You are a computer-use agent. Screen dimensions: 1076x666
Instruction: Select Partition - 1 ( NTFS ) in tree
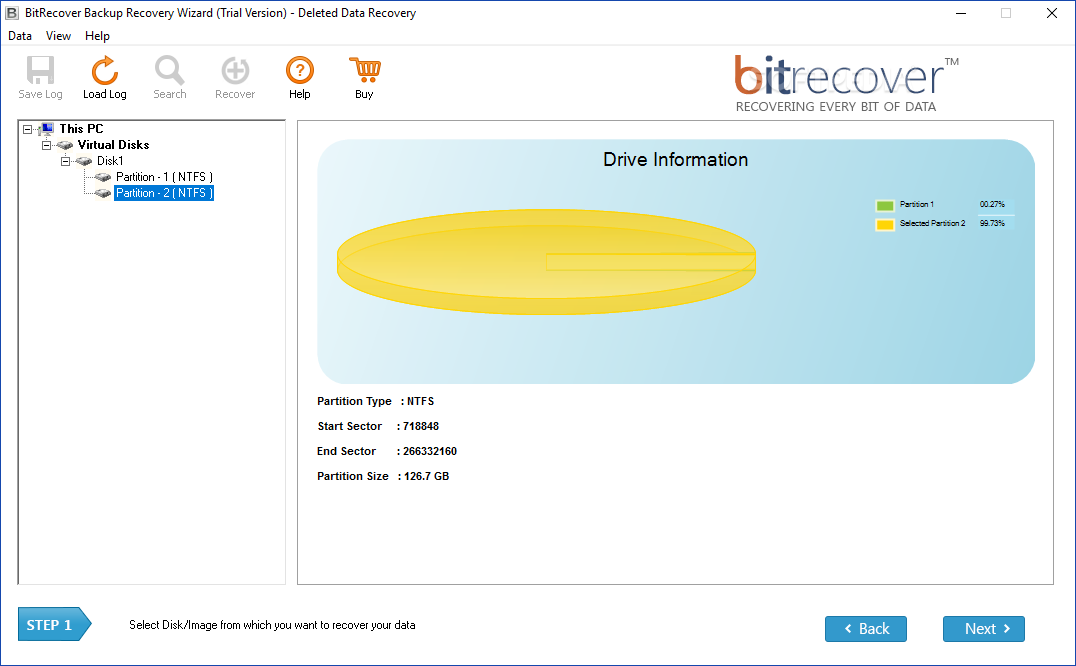[x=164, y=177]
